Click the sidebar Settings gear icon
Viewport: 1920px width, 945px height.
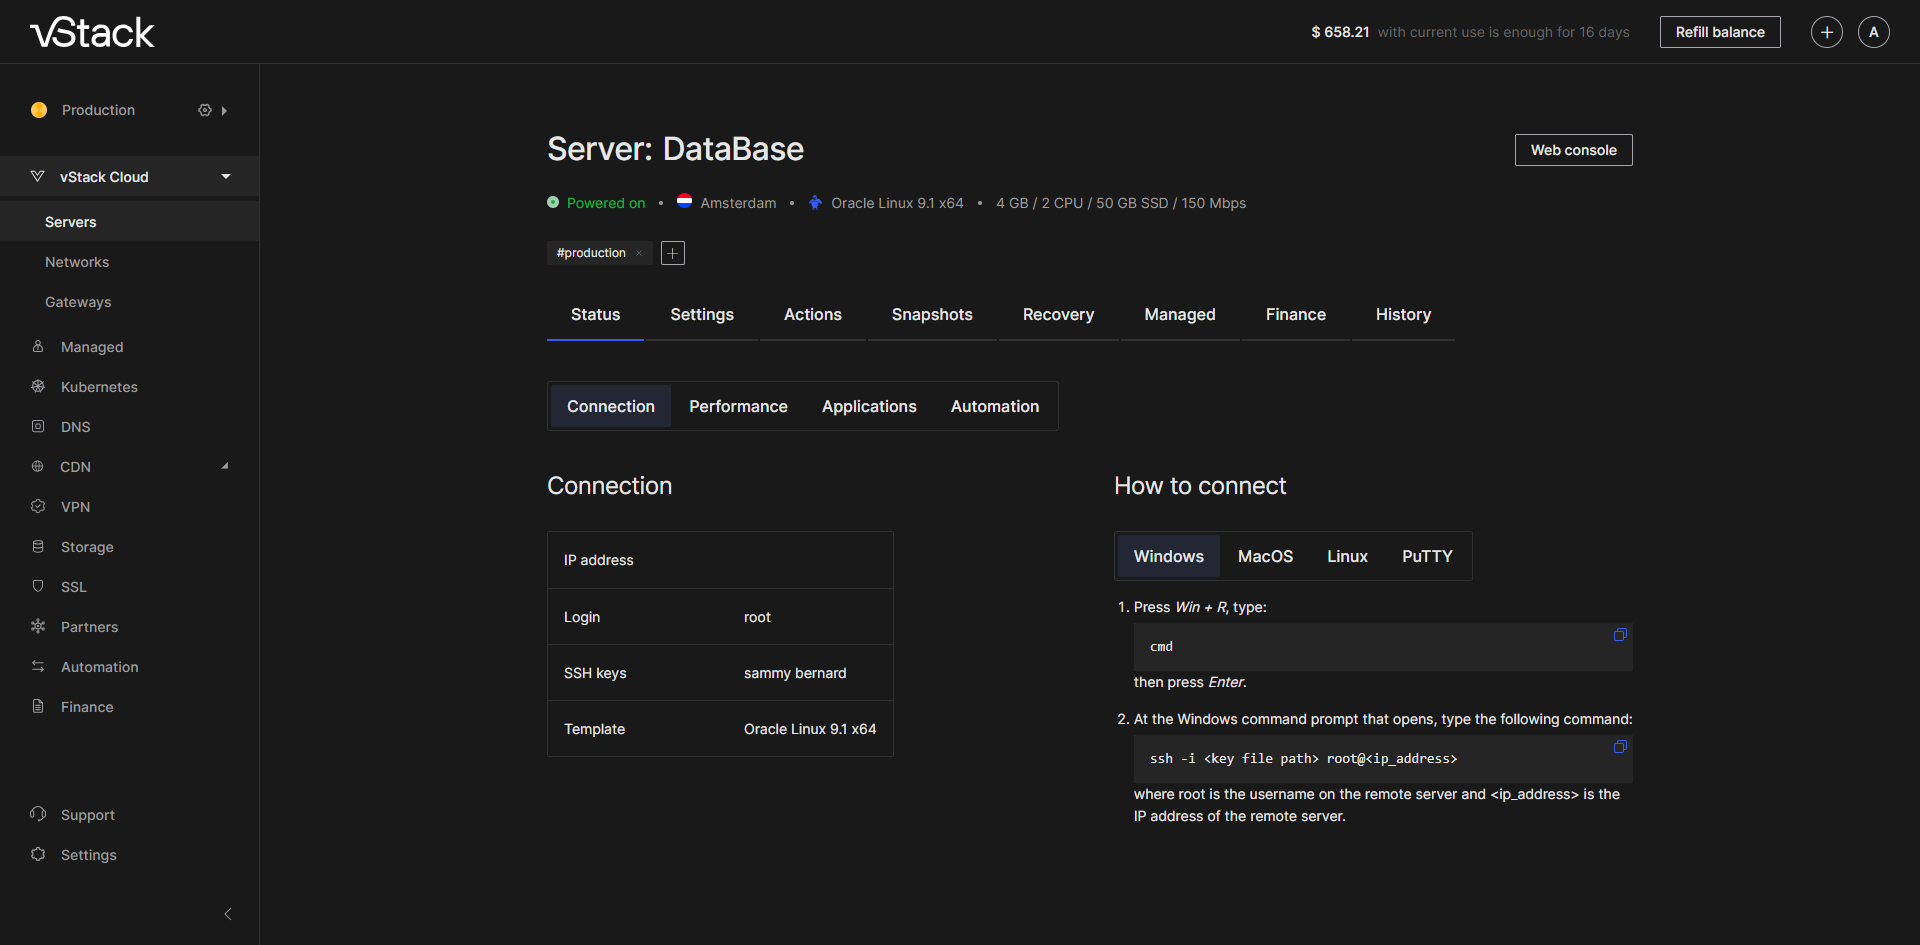38,854
